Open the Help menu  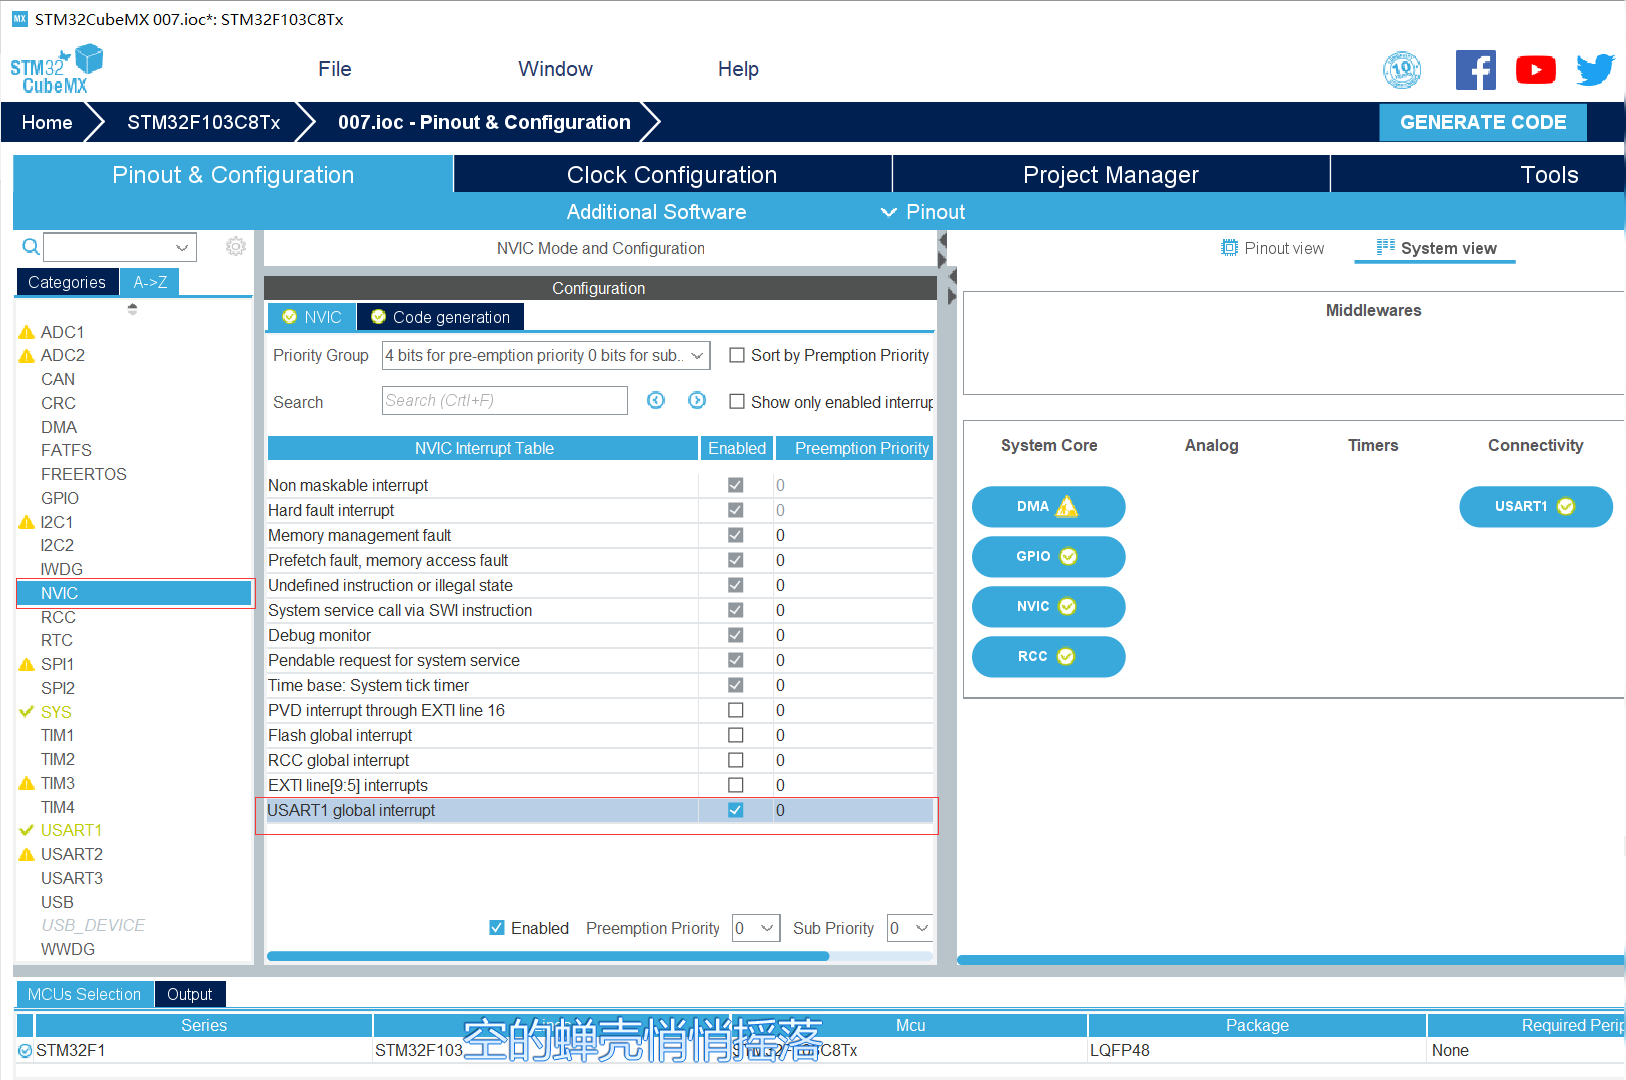738,69
